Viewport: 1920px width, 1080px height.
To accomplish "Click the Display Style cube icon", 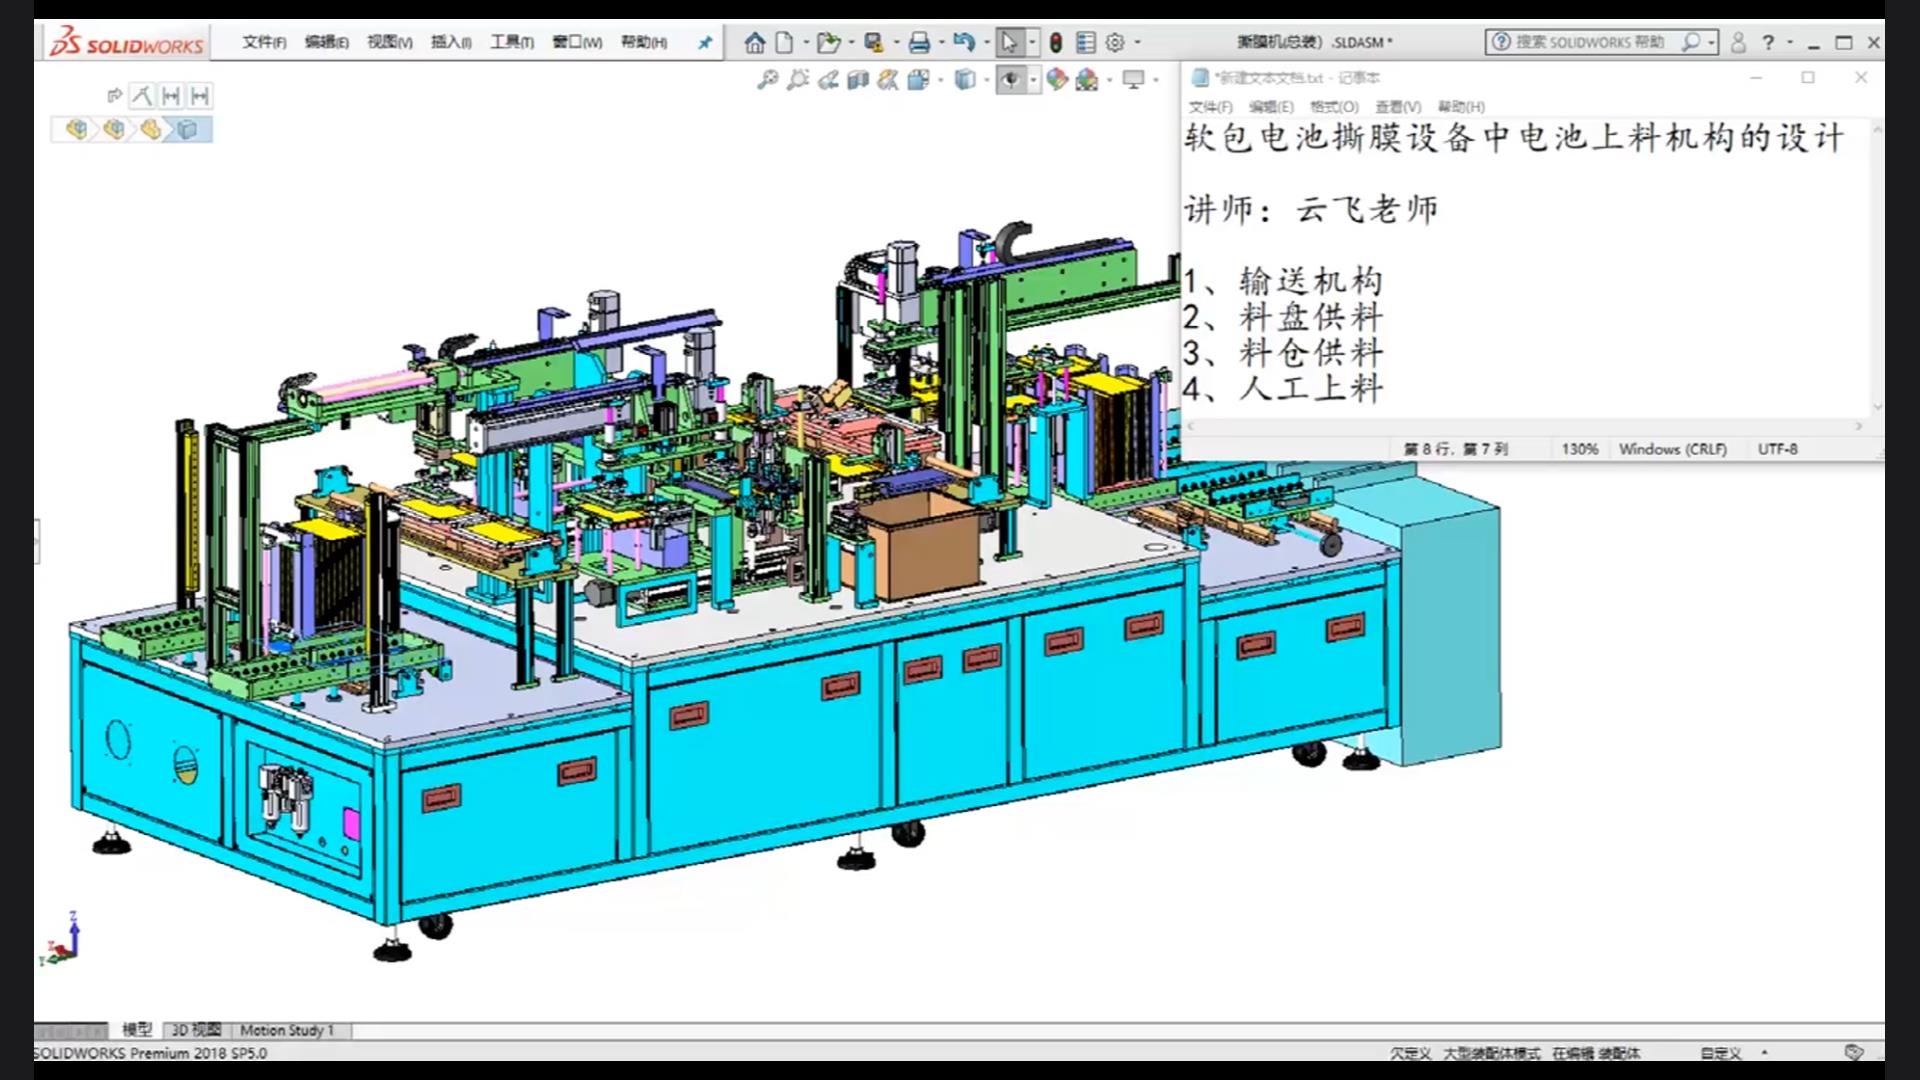I will point(965,80).
